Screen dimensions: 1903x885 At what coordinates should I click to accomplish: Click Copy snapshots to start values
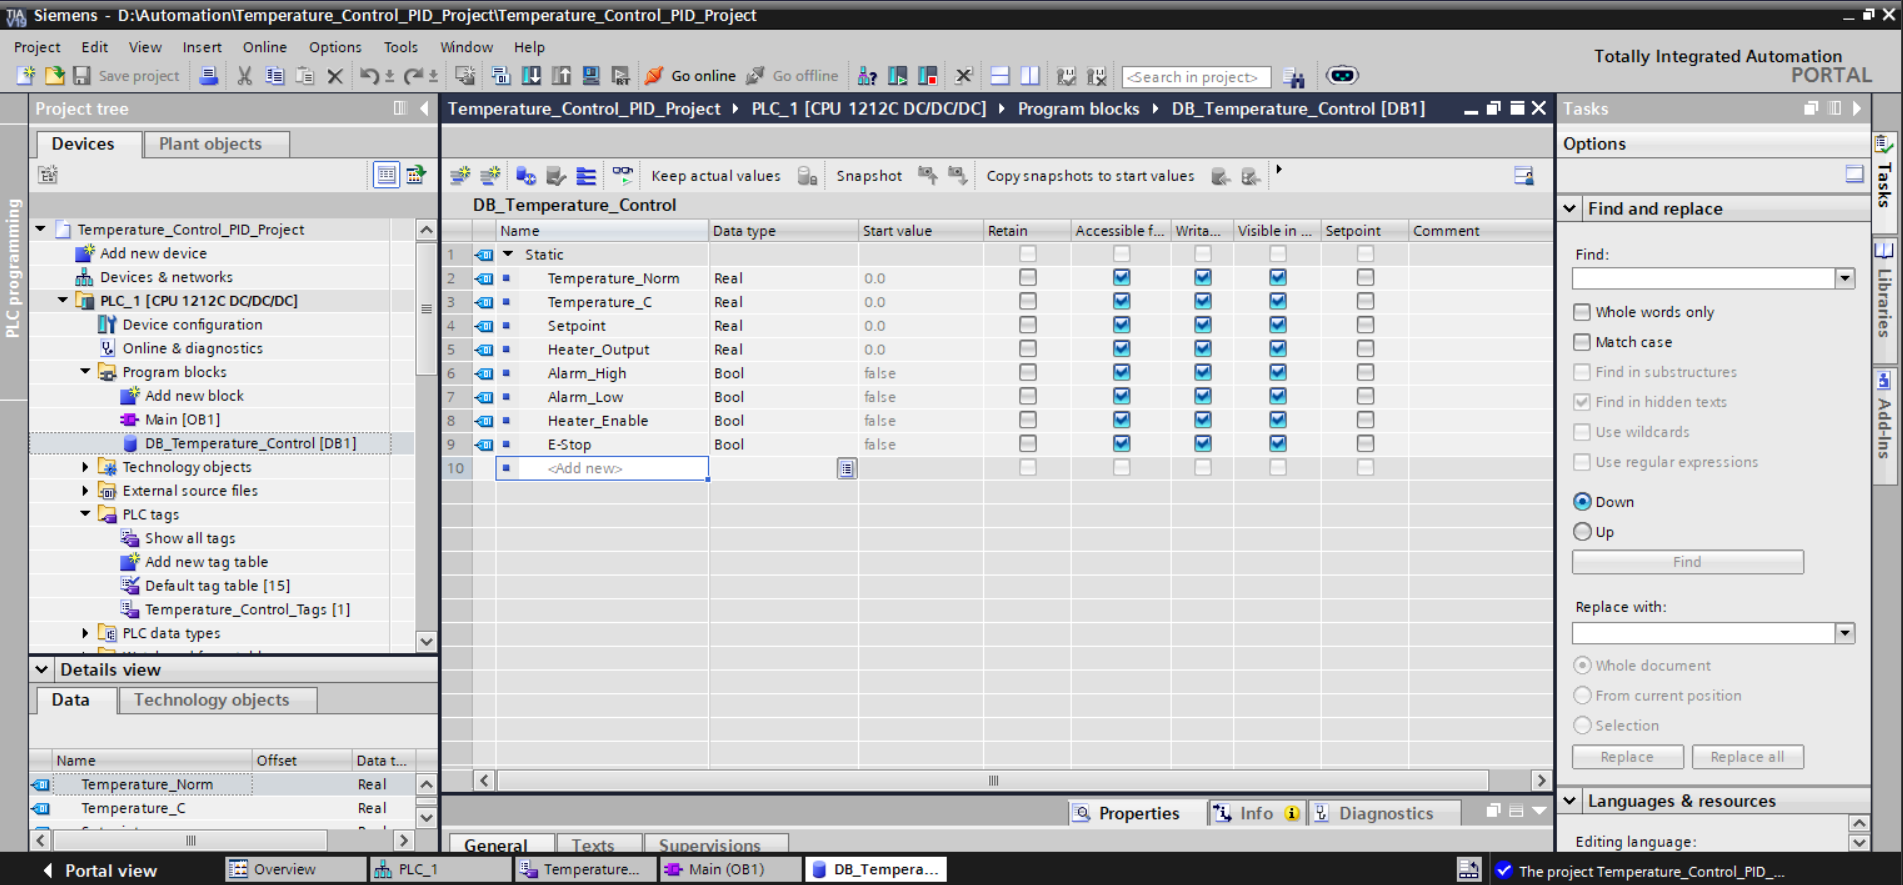tap(1090, 176)
